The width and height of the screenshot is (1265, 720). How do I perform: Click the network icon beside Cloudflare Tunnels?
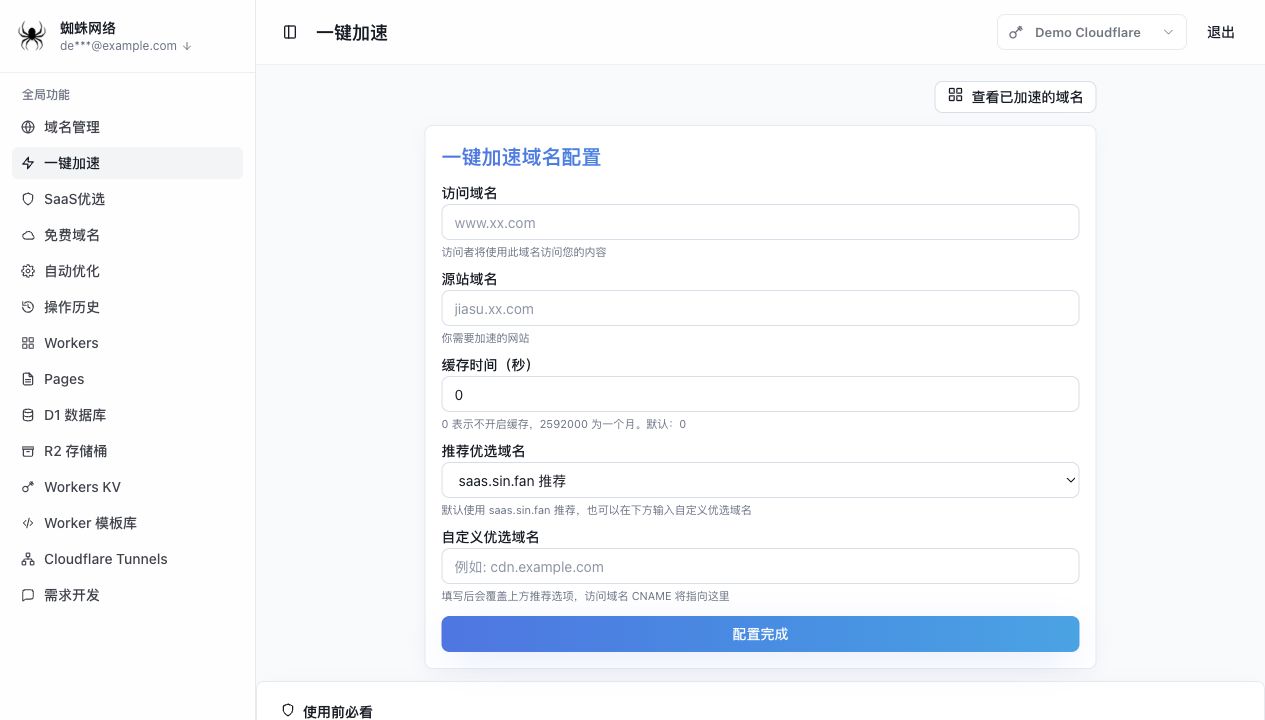28,559
